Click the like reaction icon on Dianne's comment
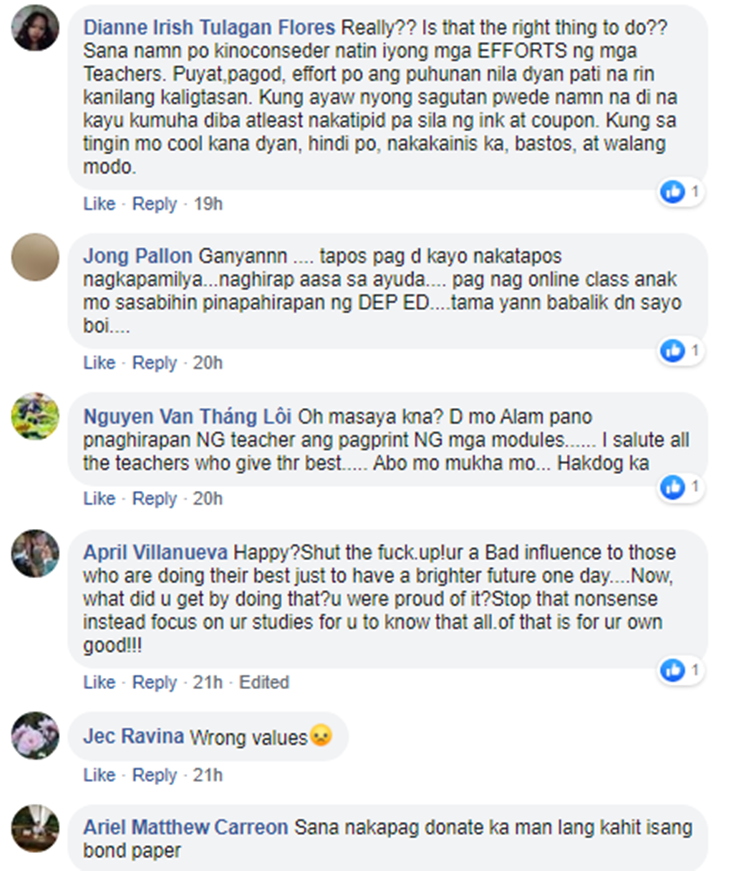This screenshot has width=750, height=871. [673, 192]
